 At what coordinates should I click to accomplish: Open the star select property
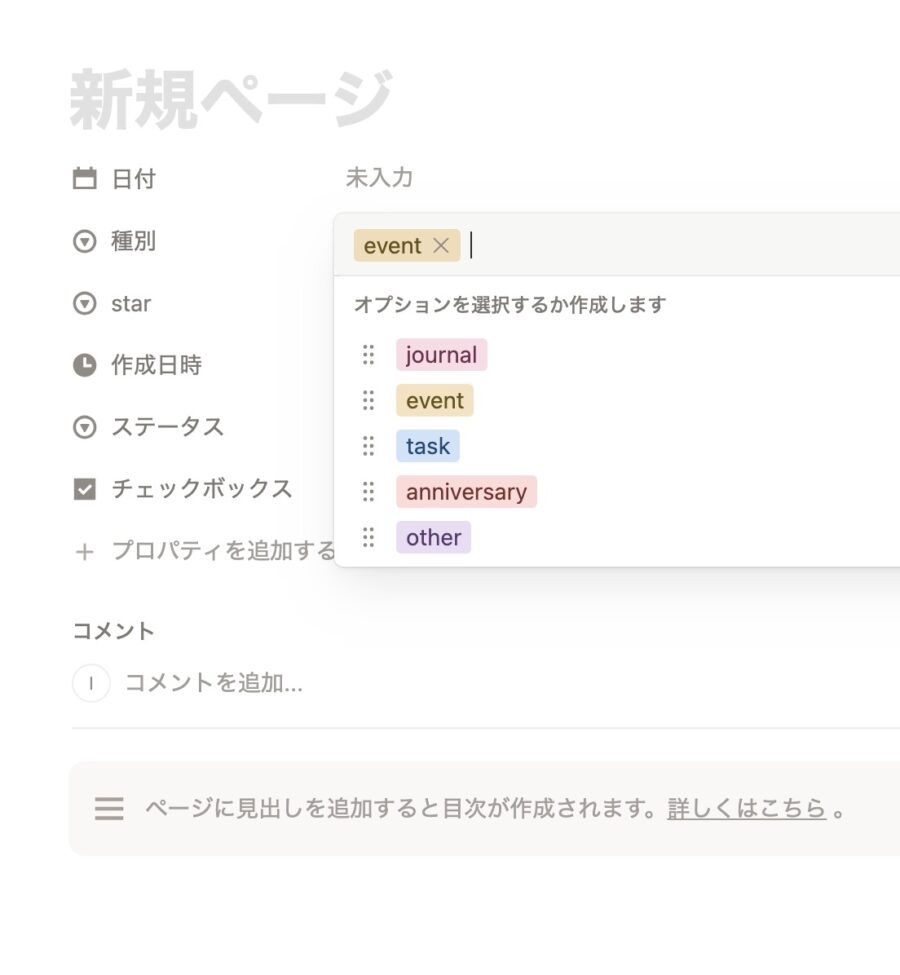(130, 303)
